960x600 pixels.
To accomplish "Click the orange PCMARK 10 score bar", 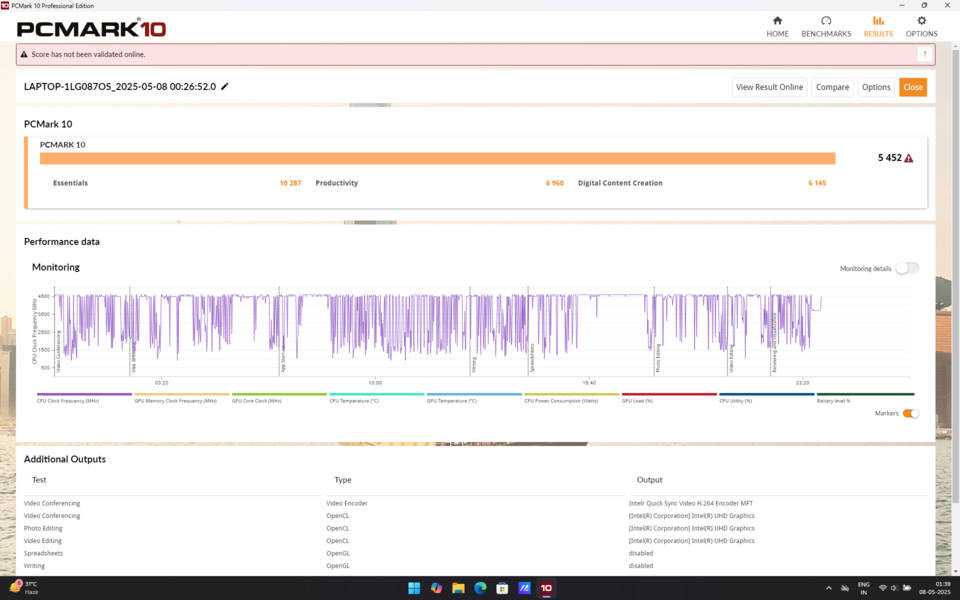I will 437,159.
